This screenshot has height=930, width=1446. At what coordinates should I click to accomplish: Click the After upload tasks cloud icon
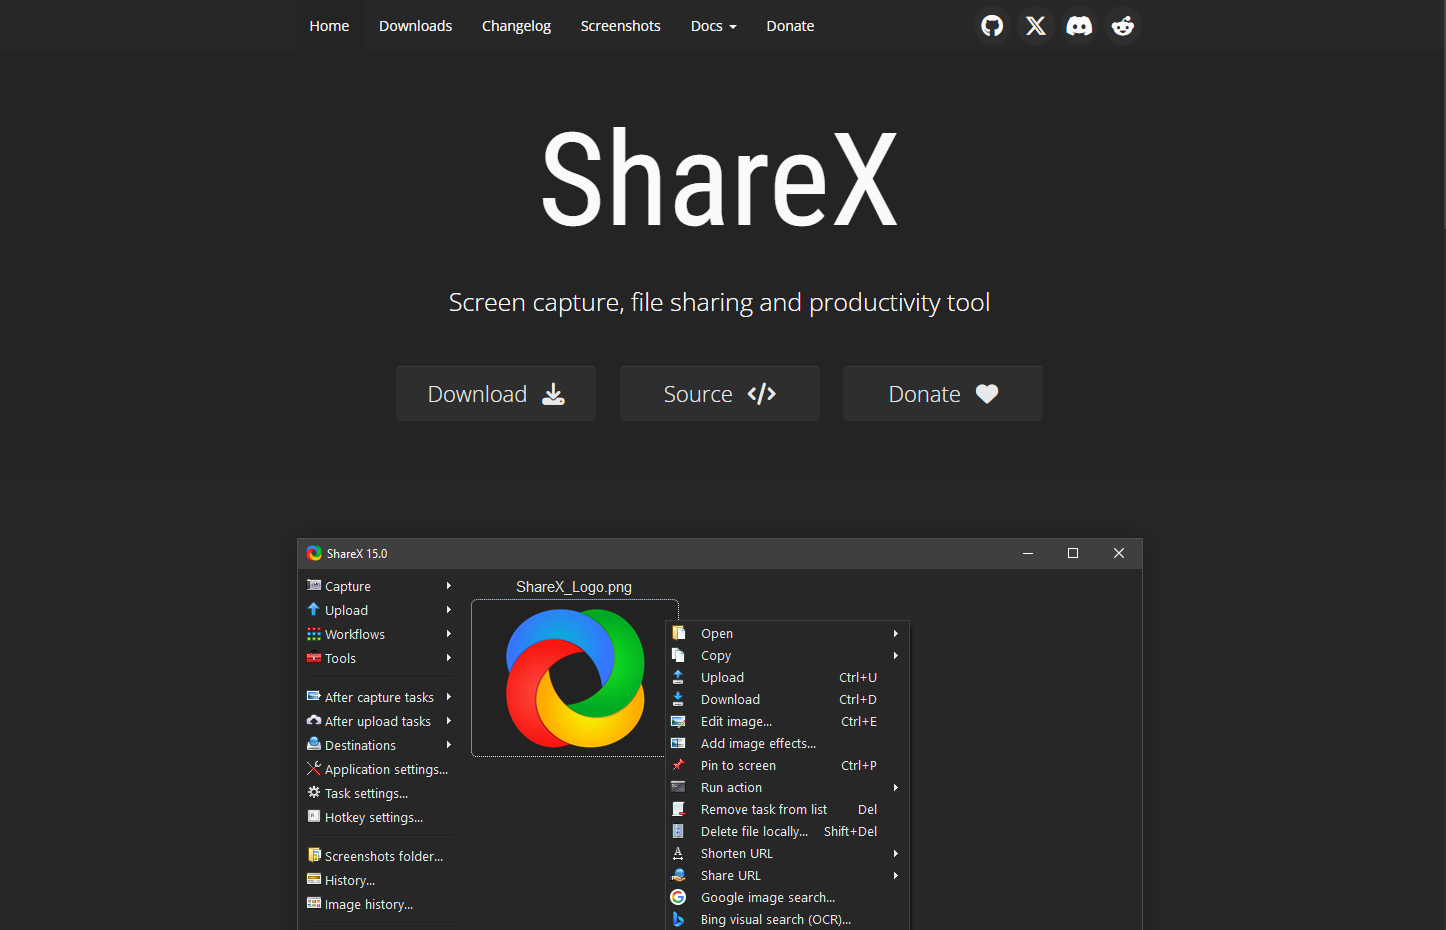314,720
